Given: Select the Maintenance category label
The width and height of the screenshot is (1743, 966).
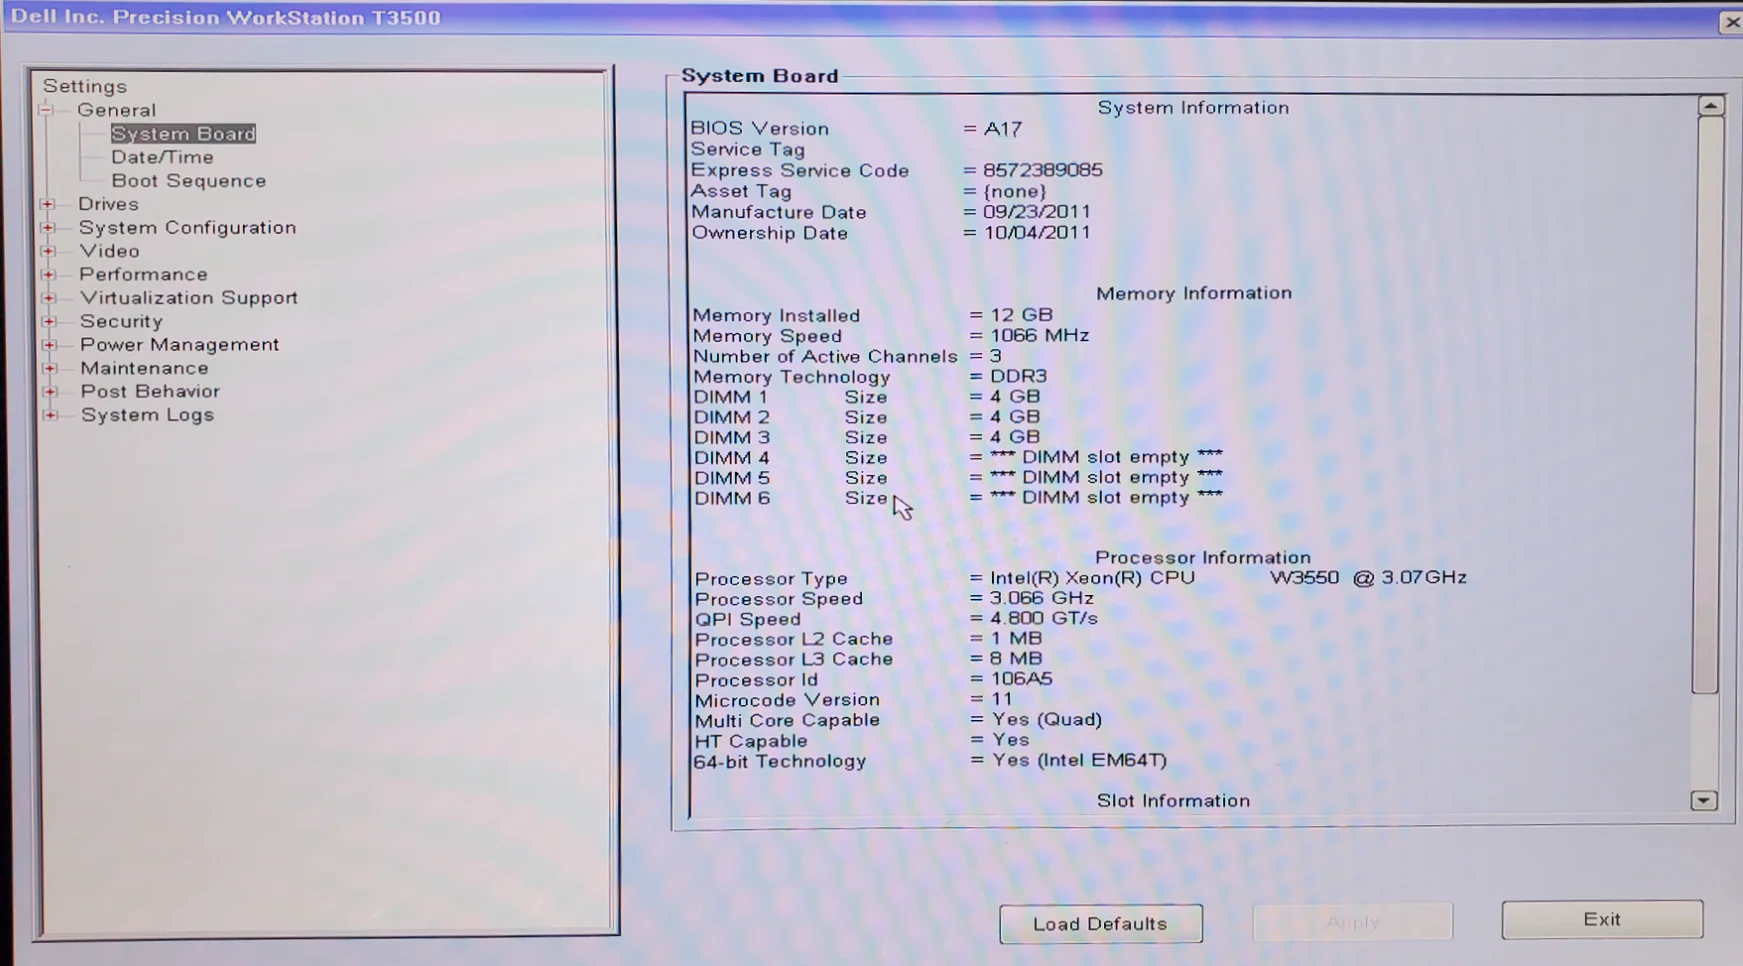Looking at the screenshot, I should tap(145, 368).
